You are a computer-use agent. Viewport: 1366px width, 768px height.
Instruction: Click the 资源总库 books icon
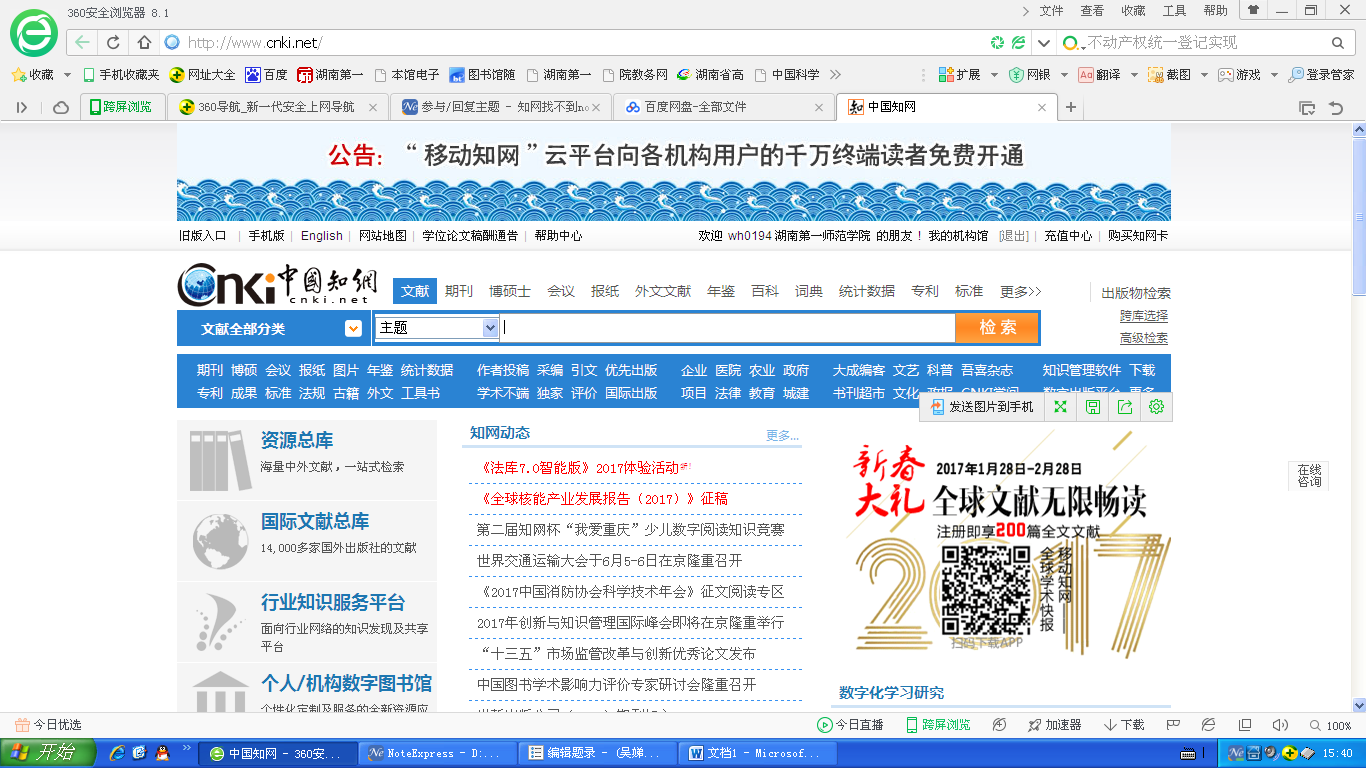click(220, 461)
